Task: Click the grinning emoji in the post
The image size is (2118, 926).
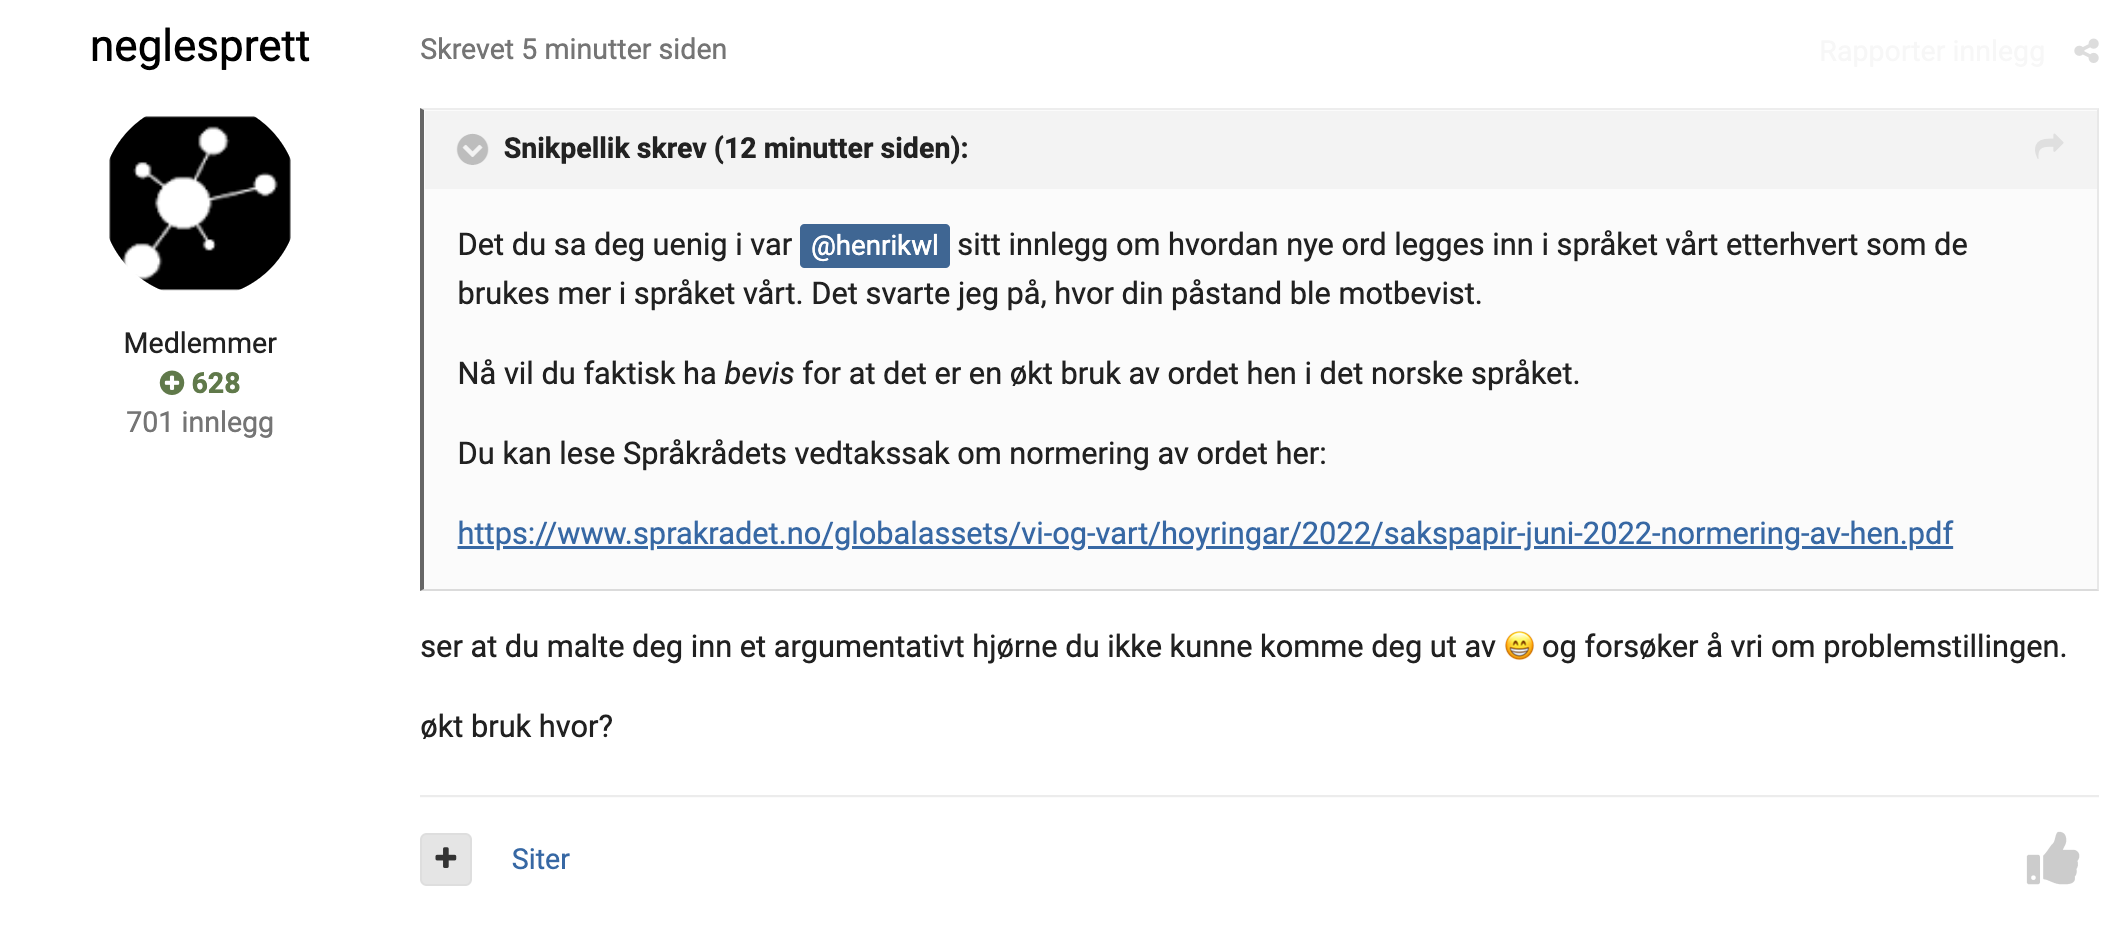Action: coord(1519,647)
